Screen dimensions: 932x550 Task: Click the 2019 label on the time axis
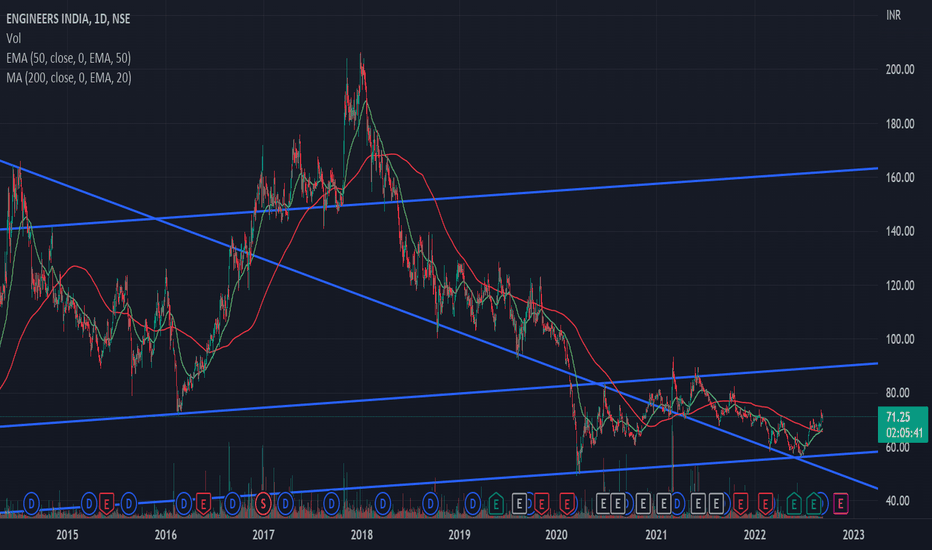tap(459, 535)
